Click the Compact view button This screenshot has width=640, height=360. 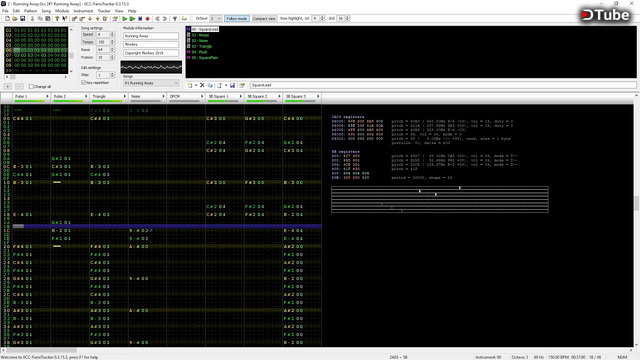pyautogui.click(x=264, y=19)
